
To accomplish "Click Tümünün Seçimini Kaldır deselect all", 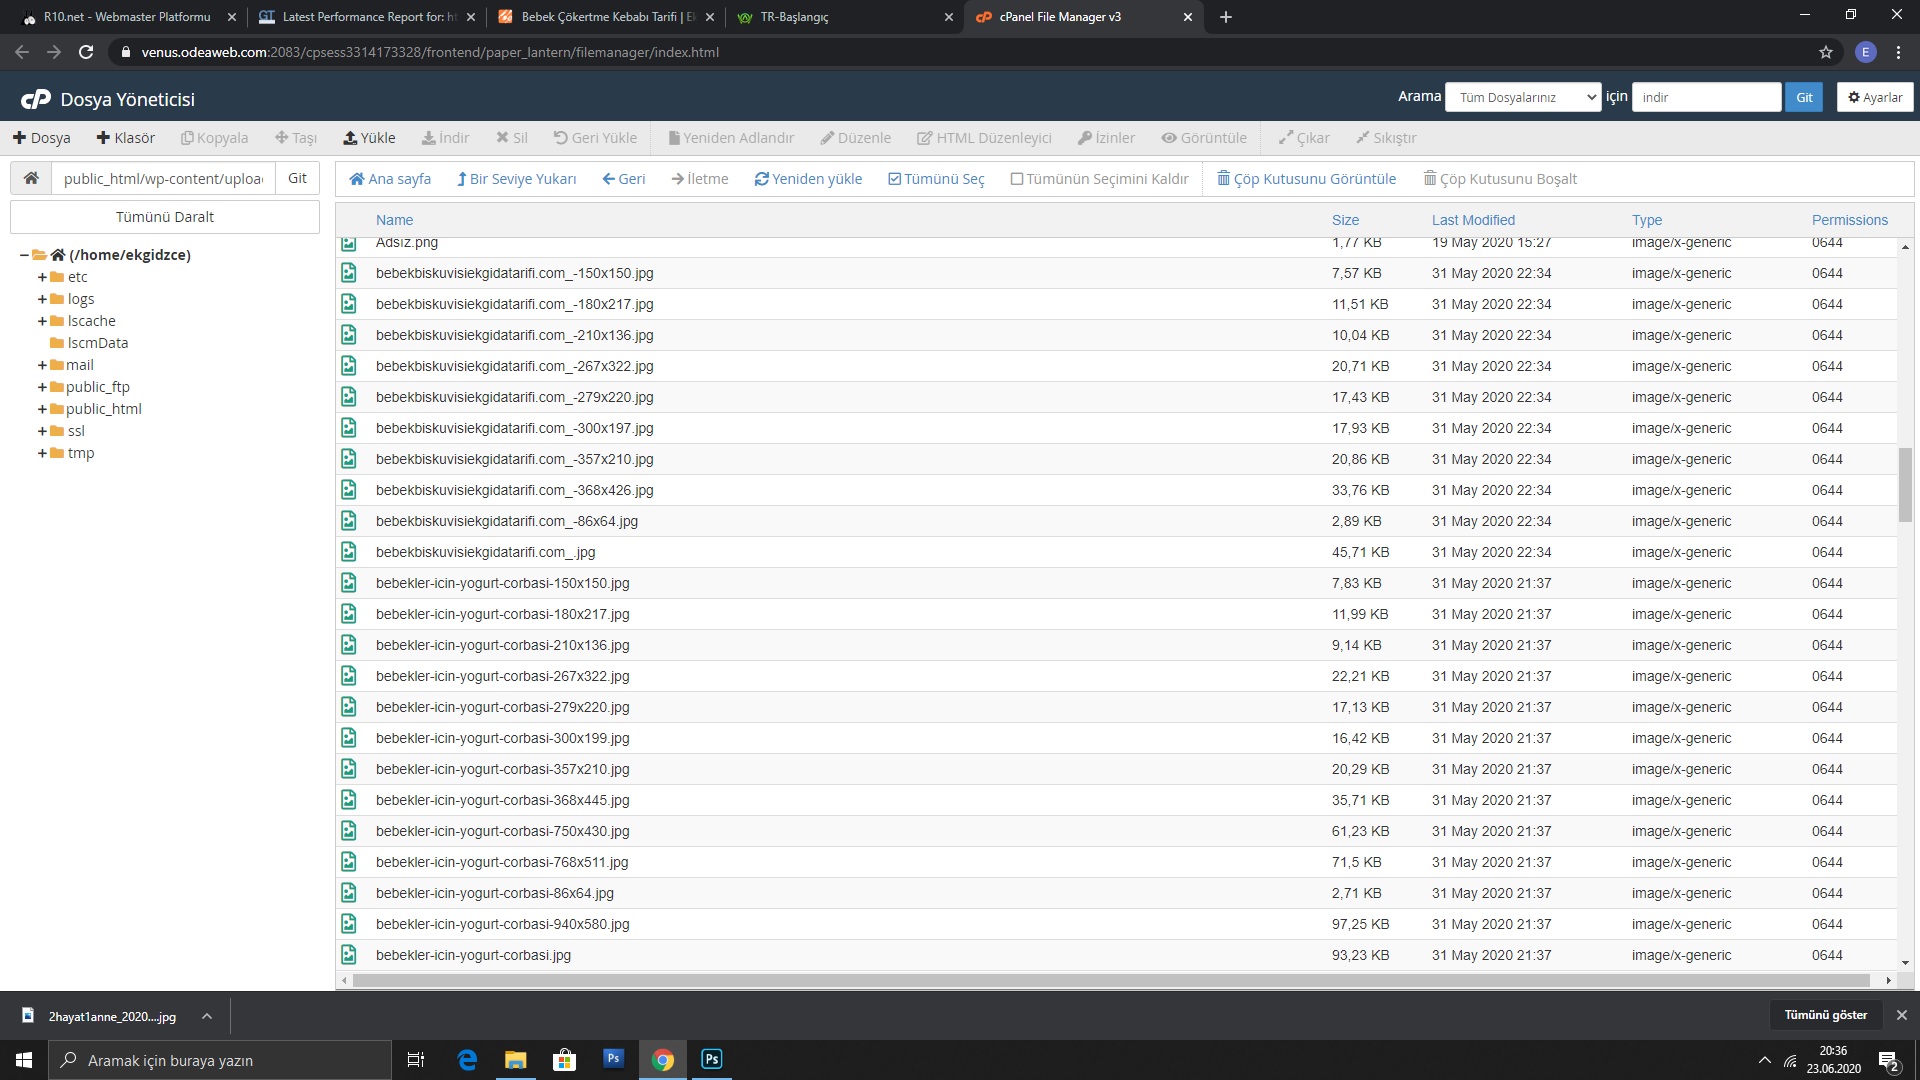I will 1099,179.
